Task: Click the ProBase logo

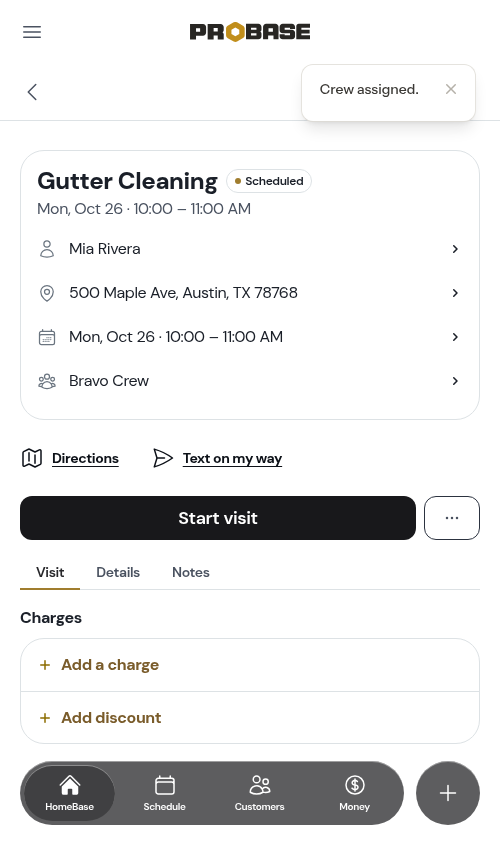Action: 250,32
